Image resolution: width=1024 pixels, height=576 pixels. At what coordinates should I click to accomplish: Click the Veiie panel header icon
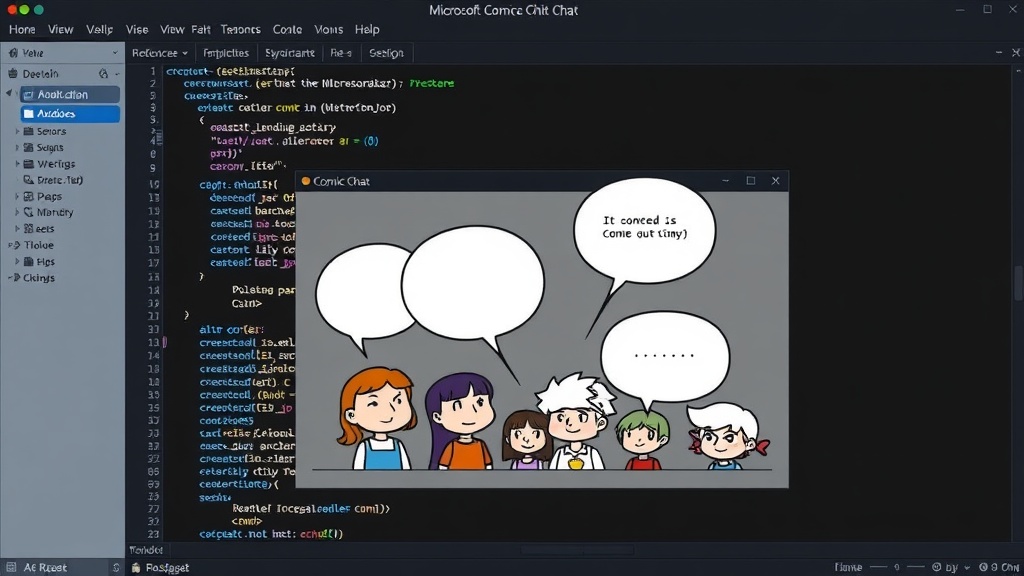pyautogui.click(x=13, y=53)
